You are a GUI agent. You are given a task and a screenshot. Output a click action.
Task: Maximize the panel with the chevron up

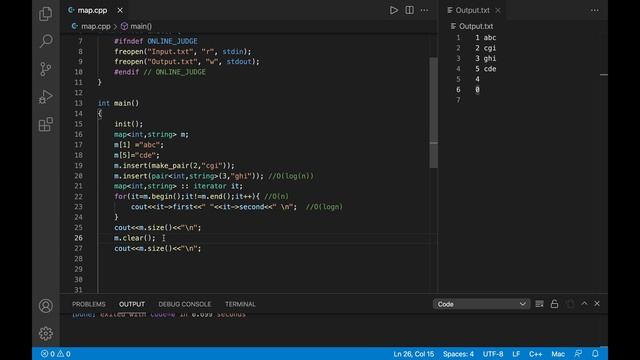tap(584, 304)
